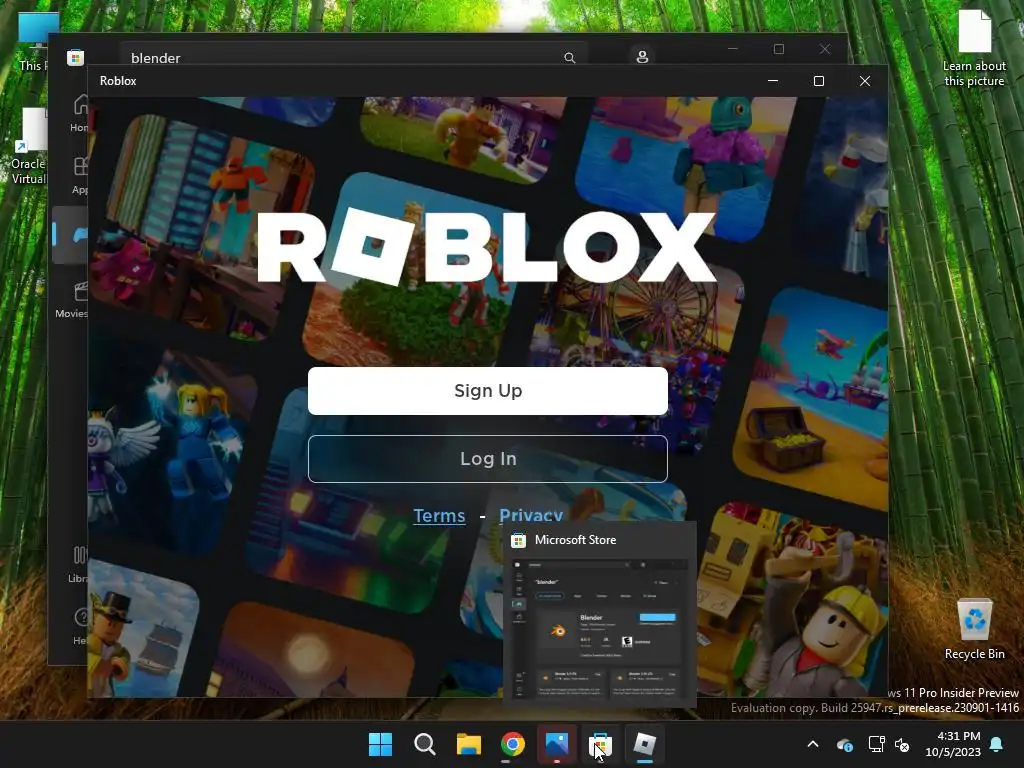Viewport: 1024px width, 768px height.
Task: Open taskbar Search
Action: coord(424,744)
